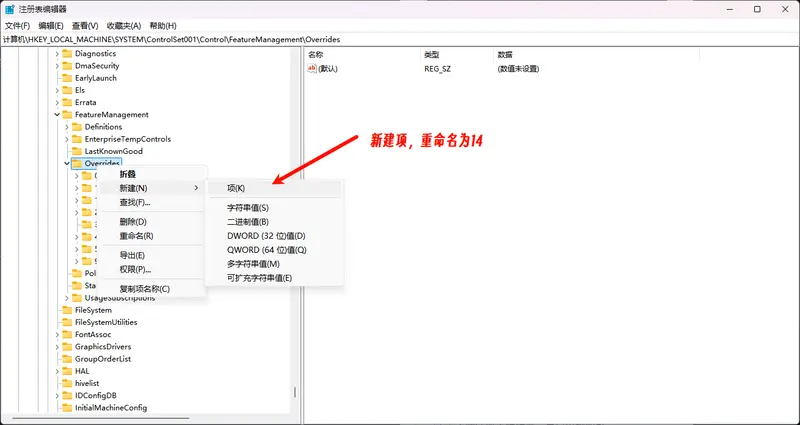Viewport: 800px width, 425px height.
Task: Expand the Els tree node
Action: (57, 90)
